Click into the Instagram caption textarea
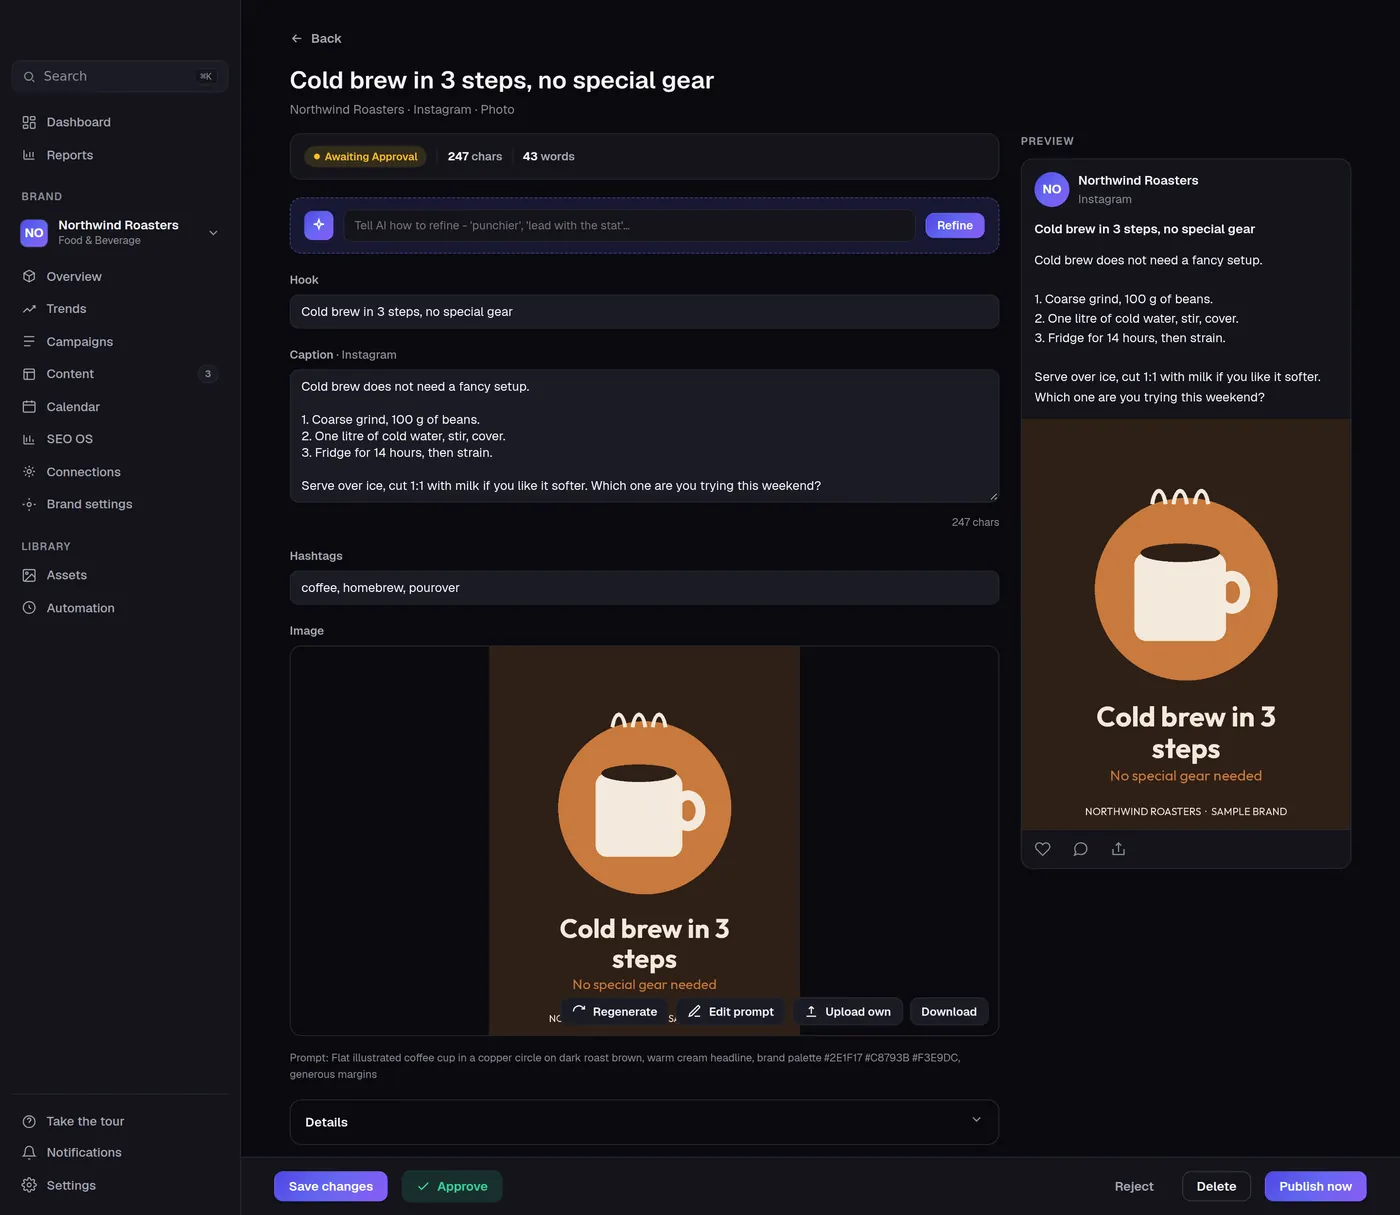1400x1215 pixels. point(644,436)
